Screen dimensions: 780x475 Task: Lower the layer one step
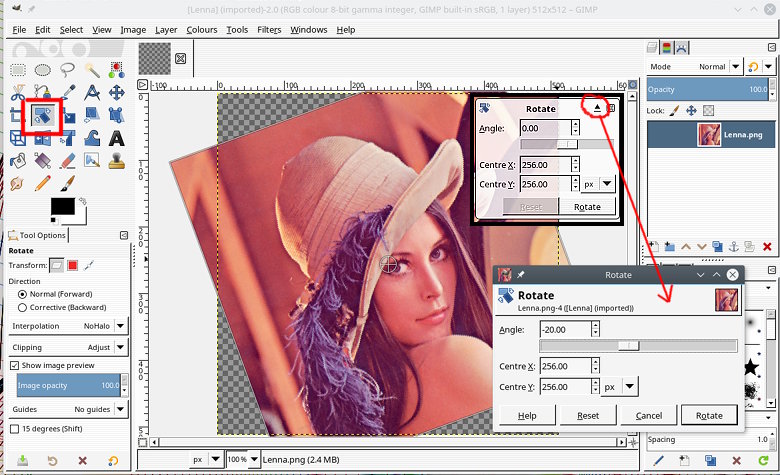(x=701, y=246)
